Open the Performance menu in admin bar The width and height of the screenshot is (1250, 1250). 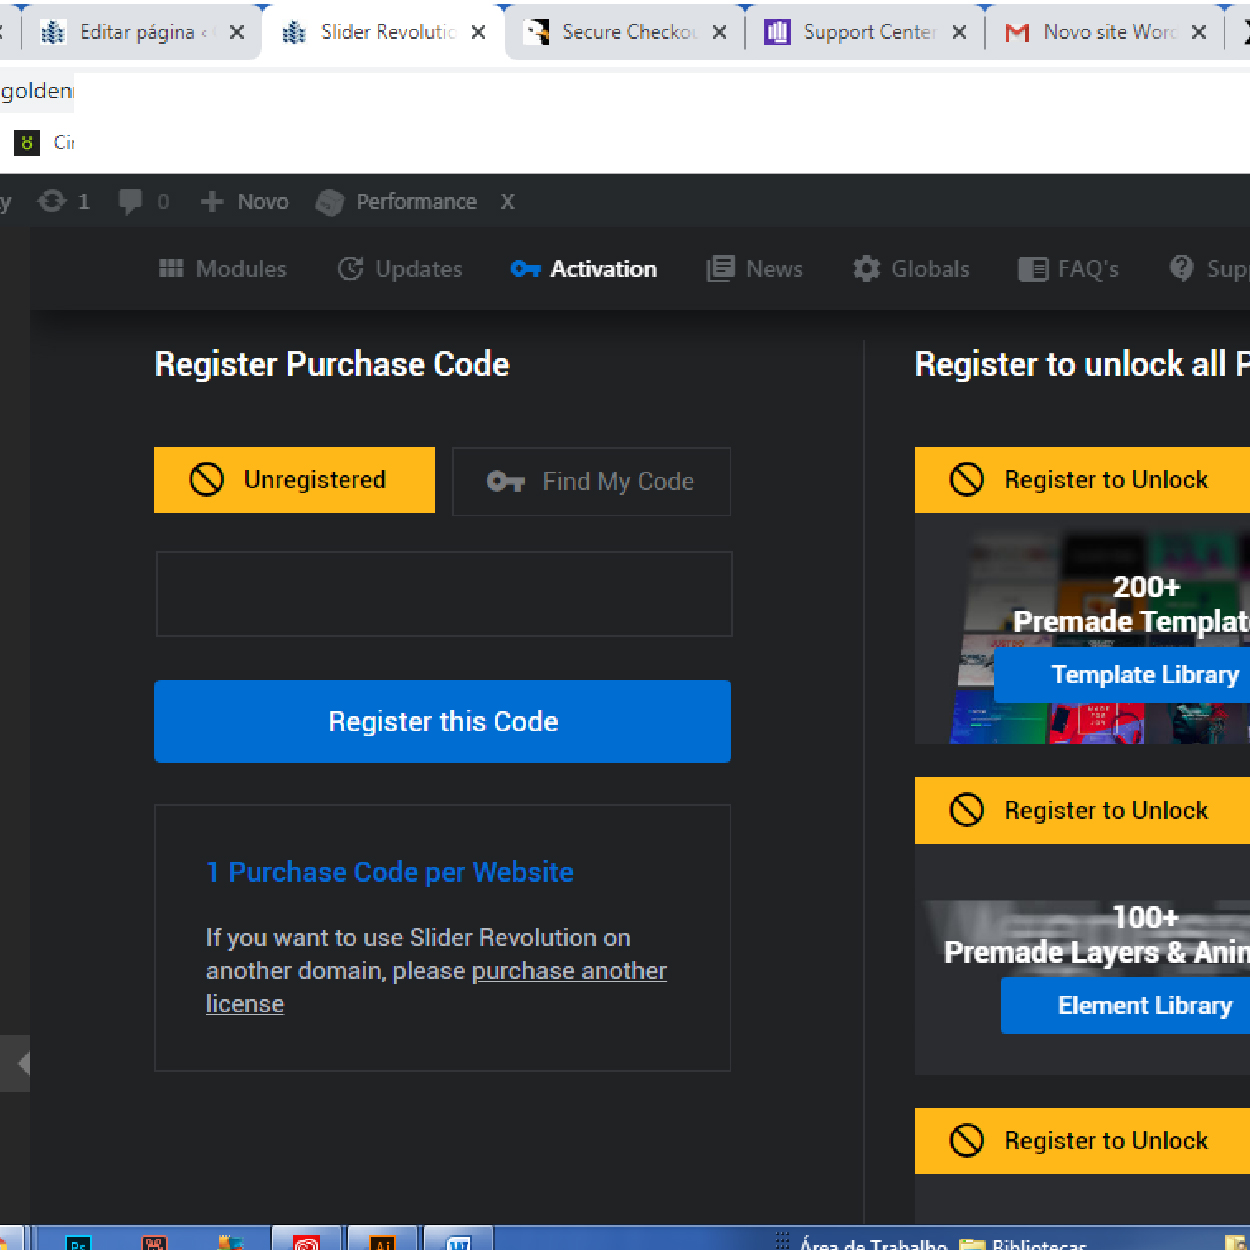(397, 202)
